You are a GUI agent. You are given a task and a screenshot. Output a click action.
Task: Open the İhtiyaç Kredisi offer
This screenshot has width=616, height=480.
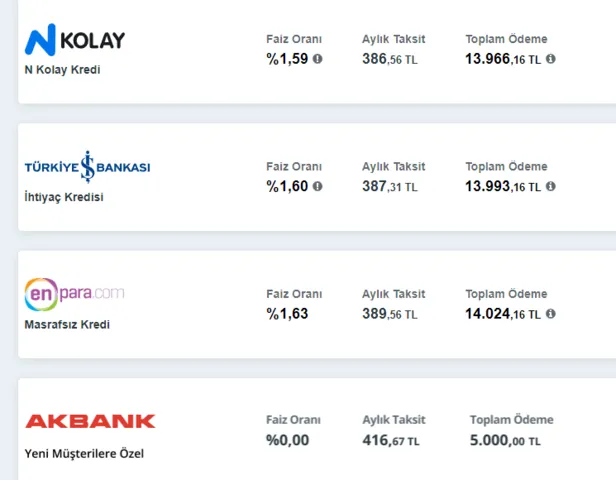coord(64,197)
